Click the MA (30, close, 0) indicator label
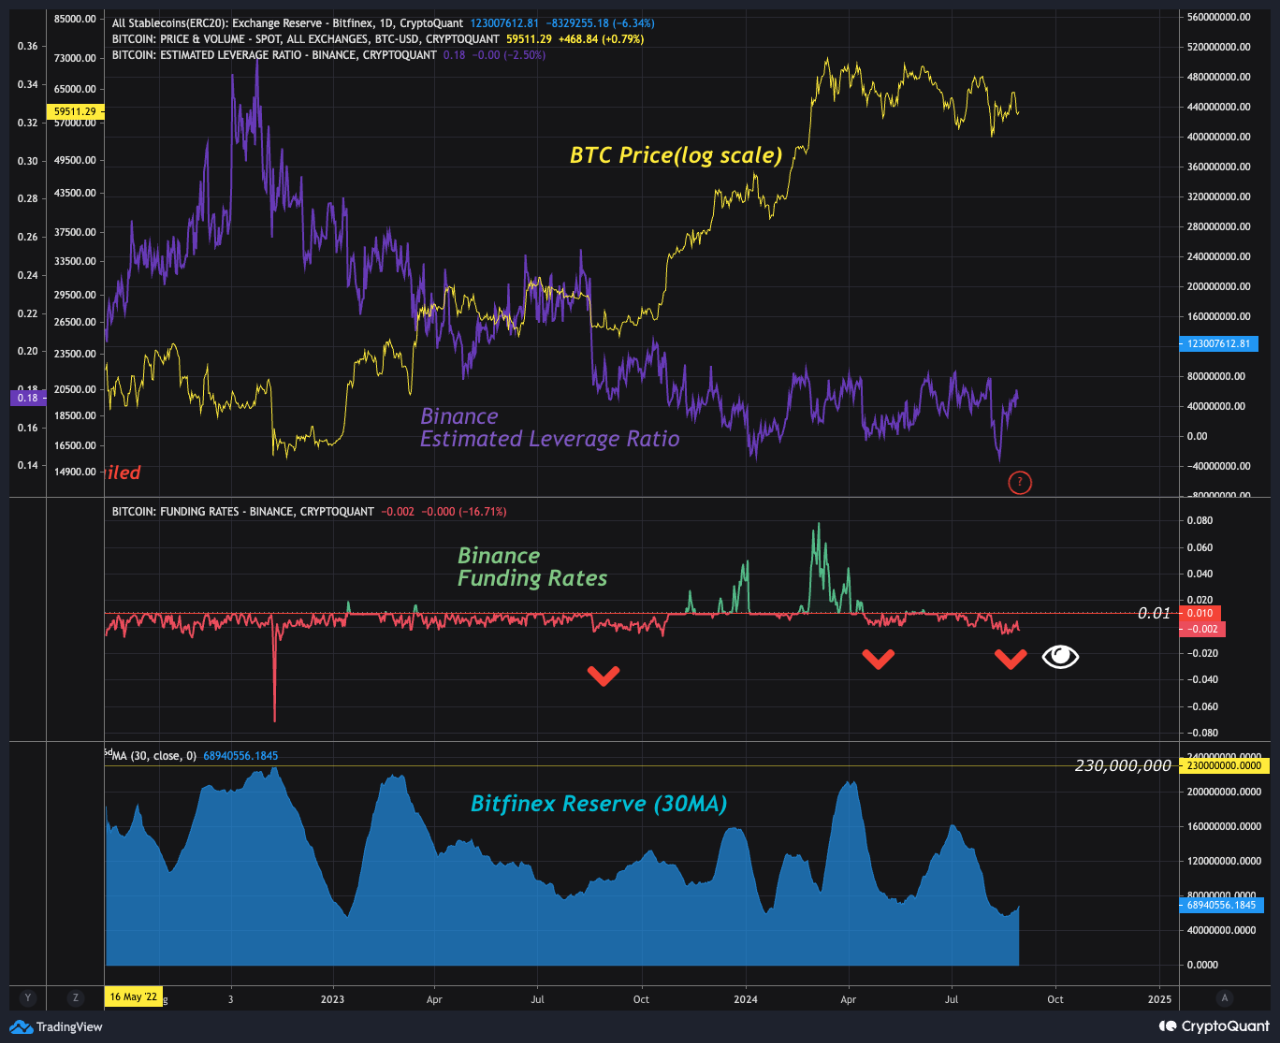Viewport: 1280px width, 1043px height. pos(153,756)
